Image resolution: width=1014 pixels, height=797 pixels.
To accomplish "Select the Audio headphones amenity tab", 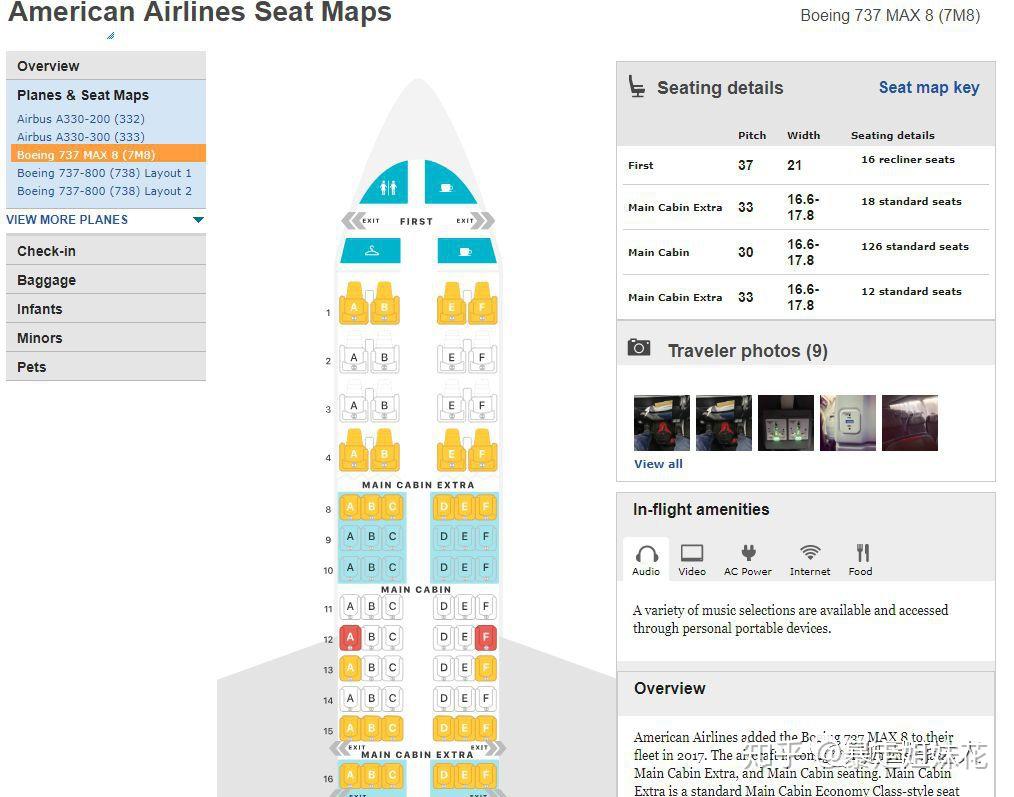I will [646, 560].
